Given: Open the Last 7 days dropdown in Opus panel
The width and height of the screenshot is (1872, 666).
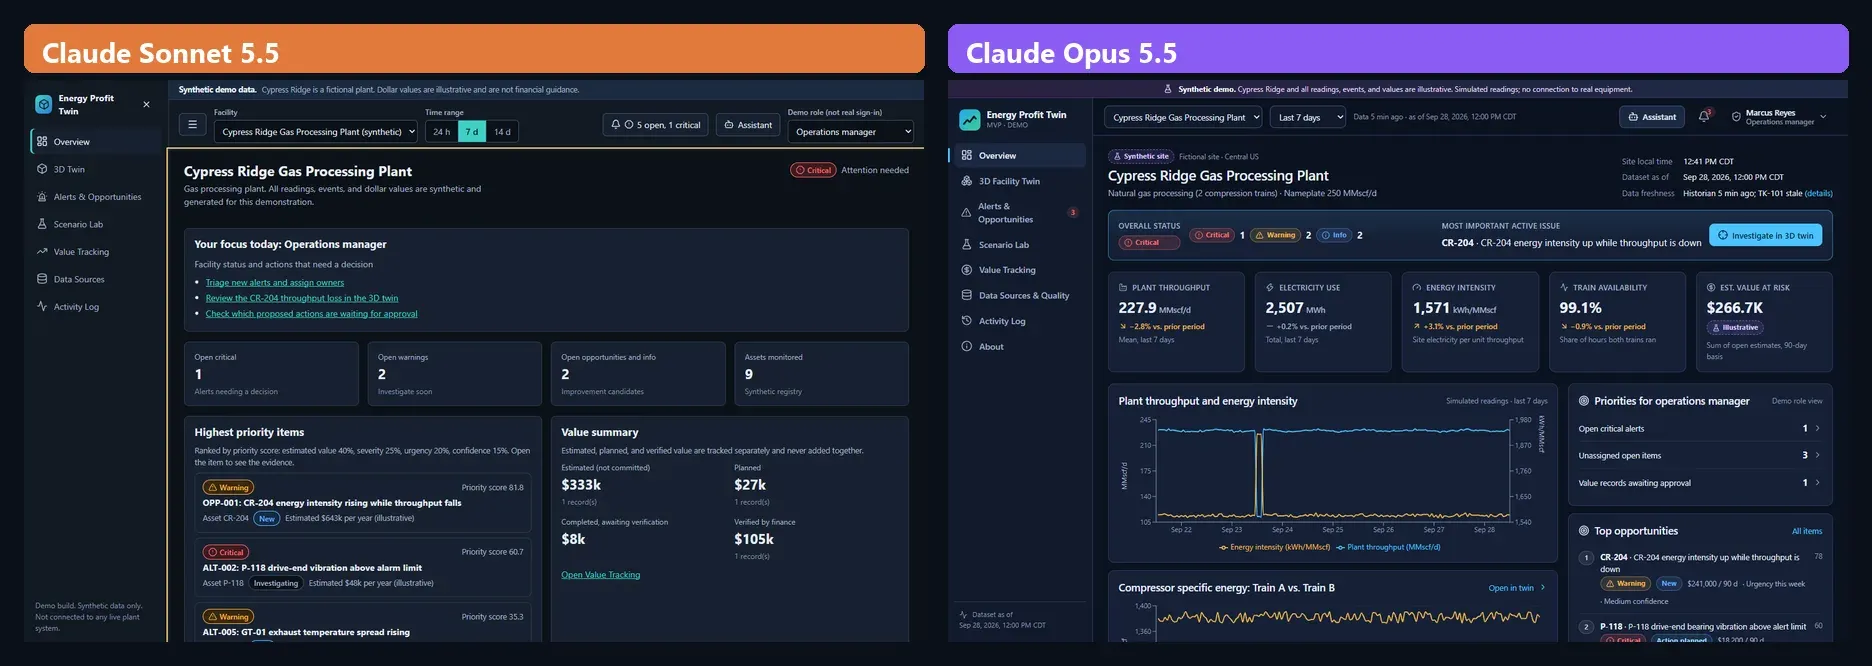Looking at the screenshot, I should click(x=1308, y=117).
